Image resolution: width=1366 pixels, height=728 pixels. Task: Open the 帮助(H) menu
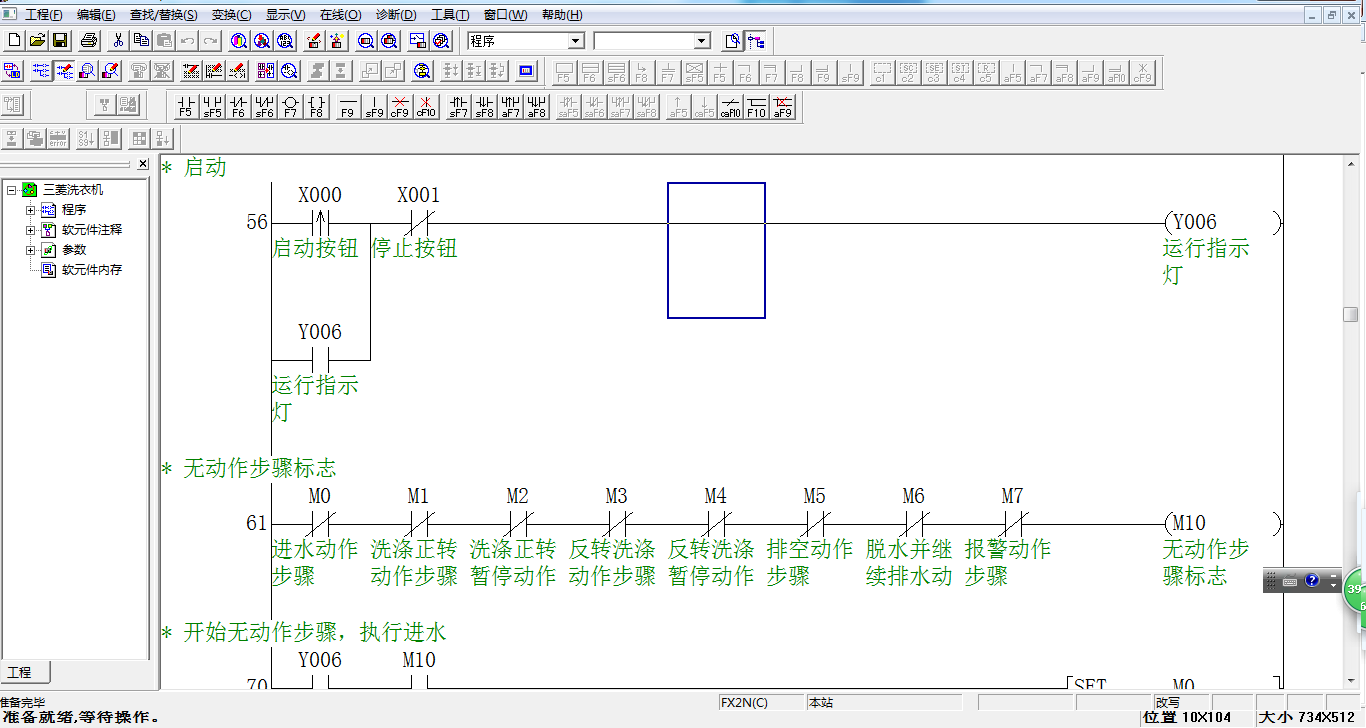pos(561,15)
